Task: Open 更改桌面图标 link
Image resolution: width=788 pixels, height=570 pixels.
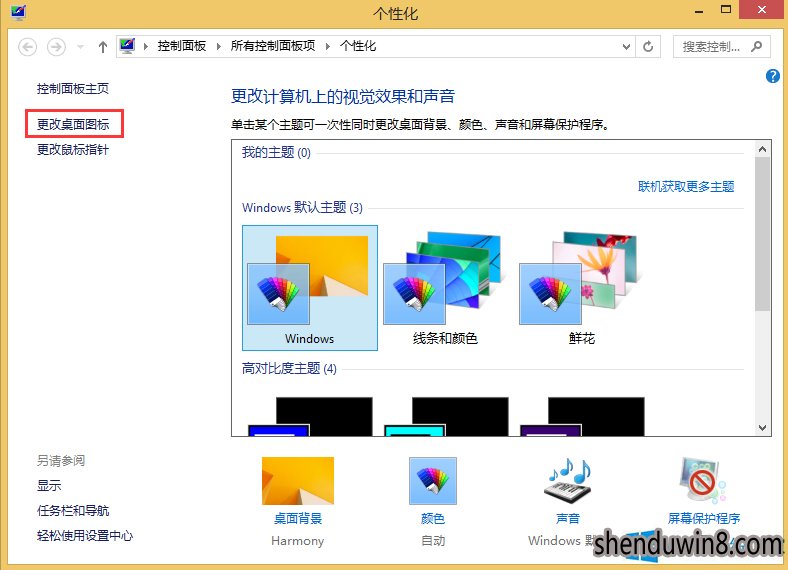Action: 73,124
